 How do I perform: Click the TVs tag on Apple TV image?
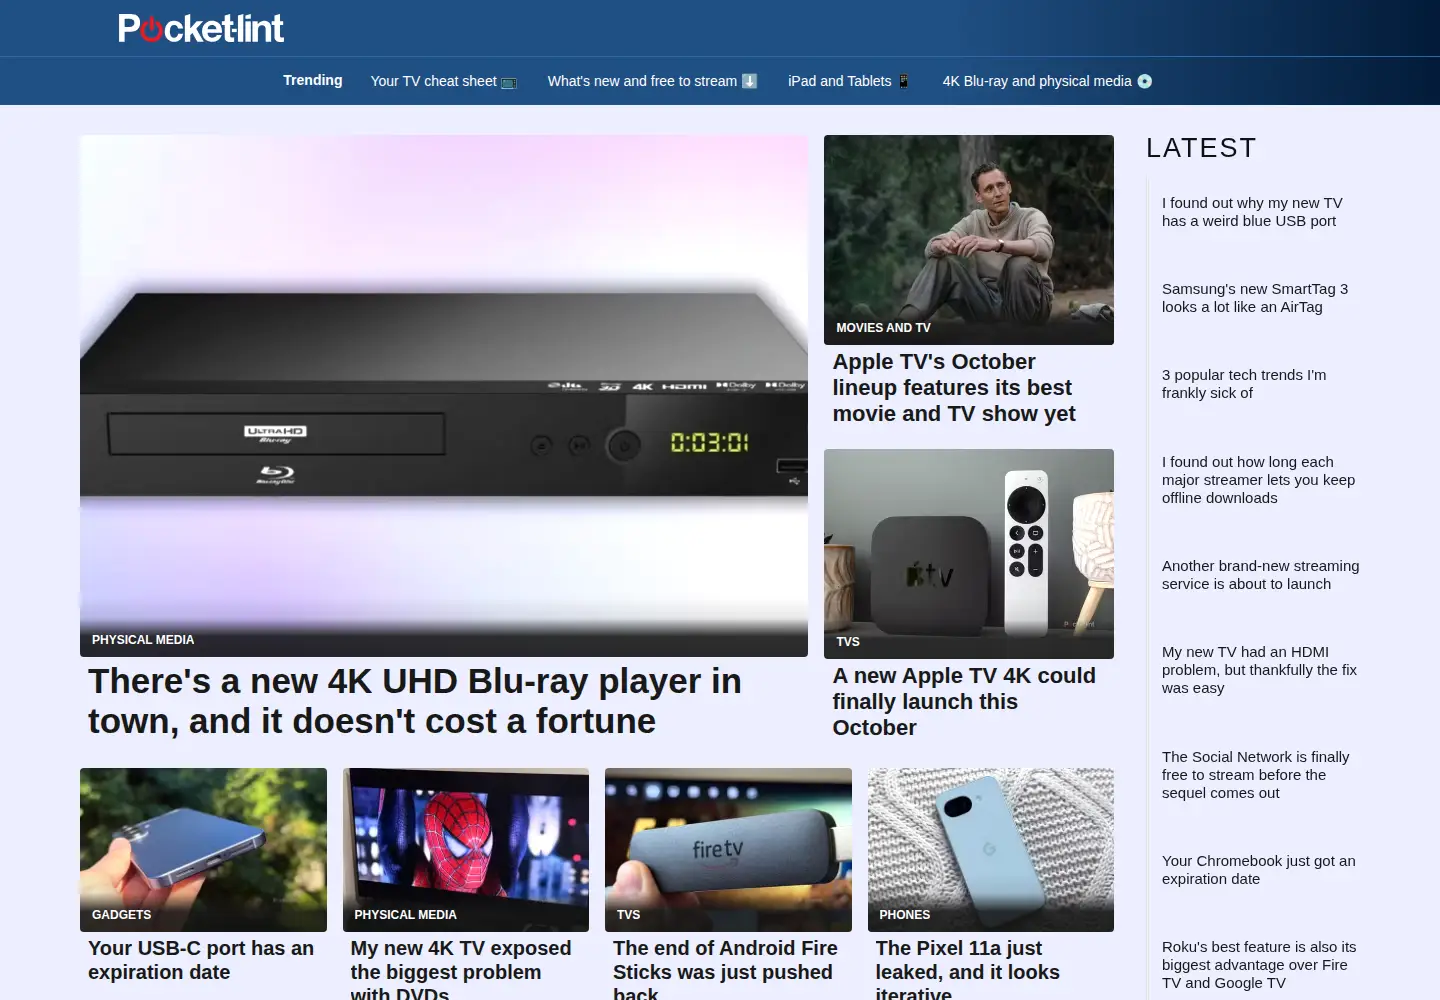(x=848, y=642)
